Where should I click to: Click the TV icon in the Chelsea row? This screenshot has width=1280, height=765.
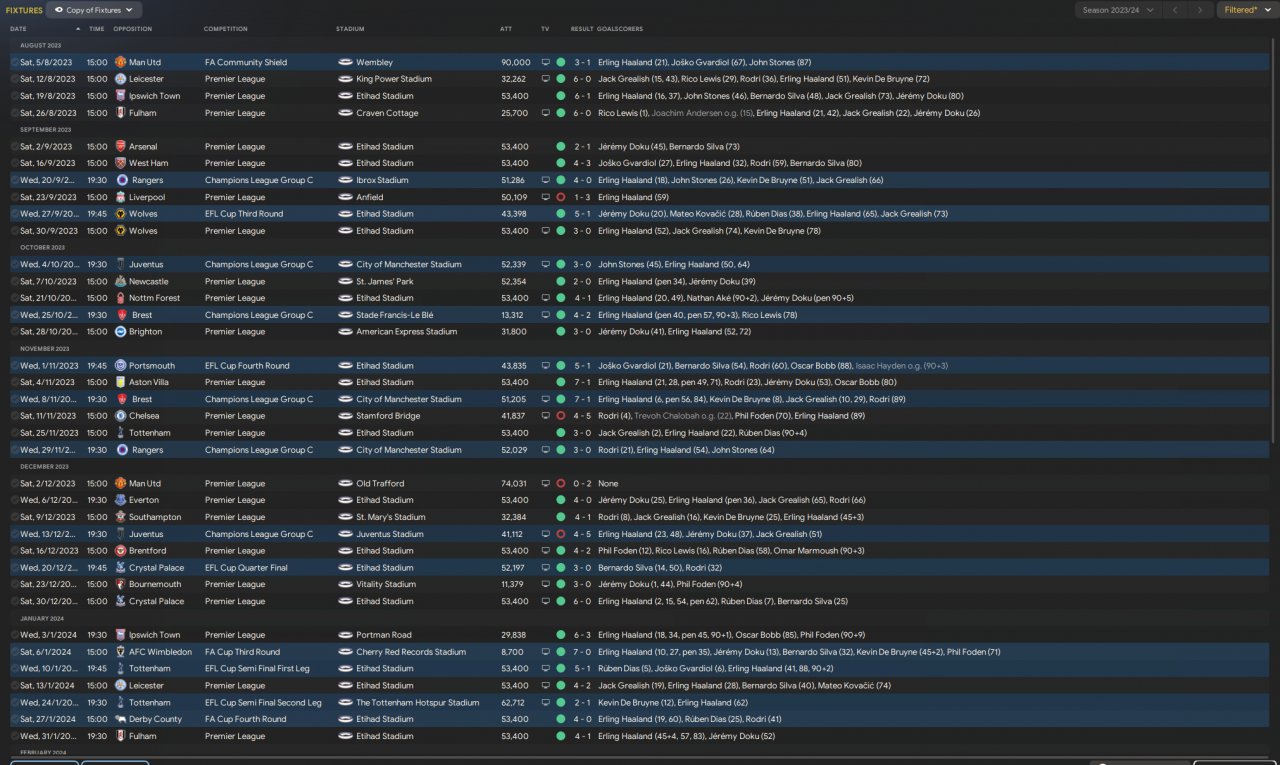point(545,416)
